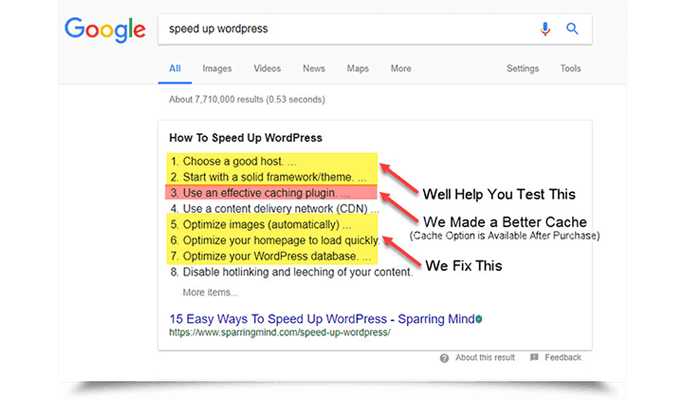Go to the Maps tab

(358, 69)
